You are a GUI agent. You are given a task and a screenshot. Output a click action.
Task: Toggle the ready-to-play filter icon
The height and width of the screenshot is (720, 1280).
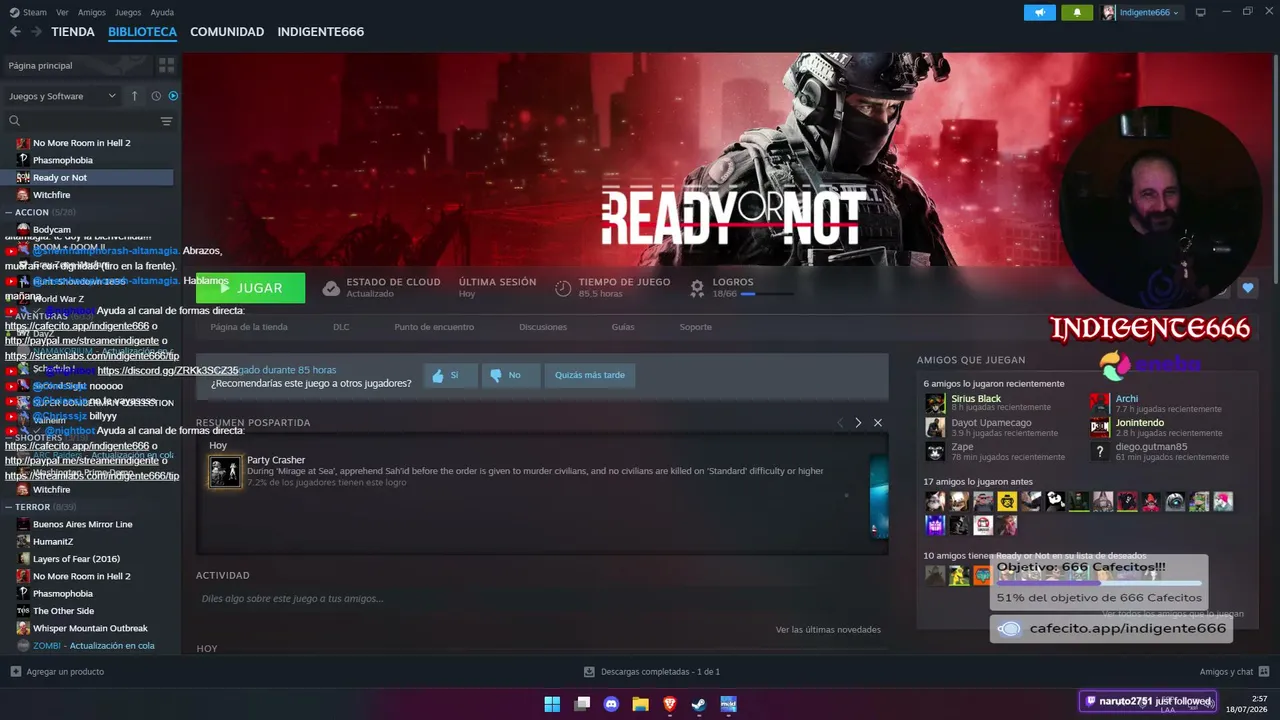point(173,96)
